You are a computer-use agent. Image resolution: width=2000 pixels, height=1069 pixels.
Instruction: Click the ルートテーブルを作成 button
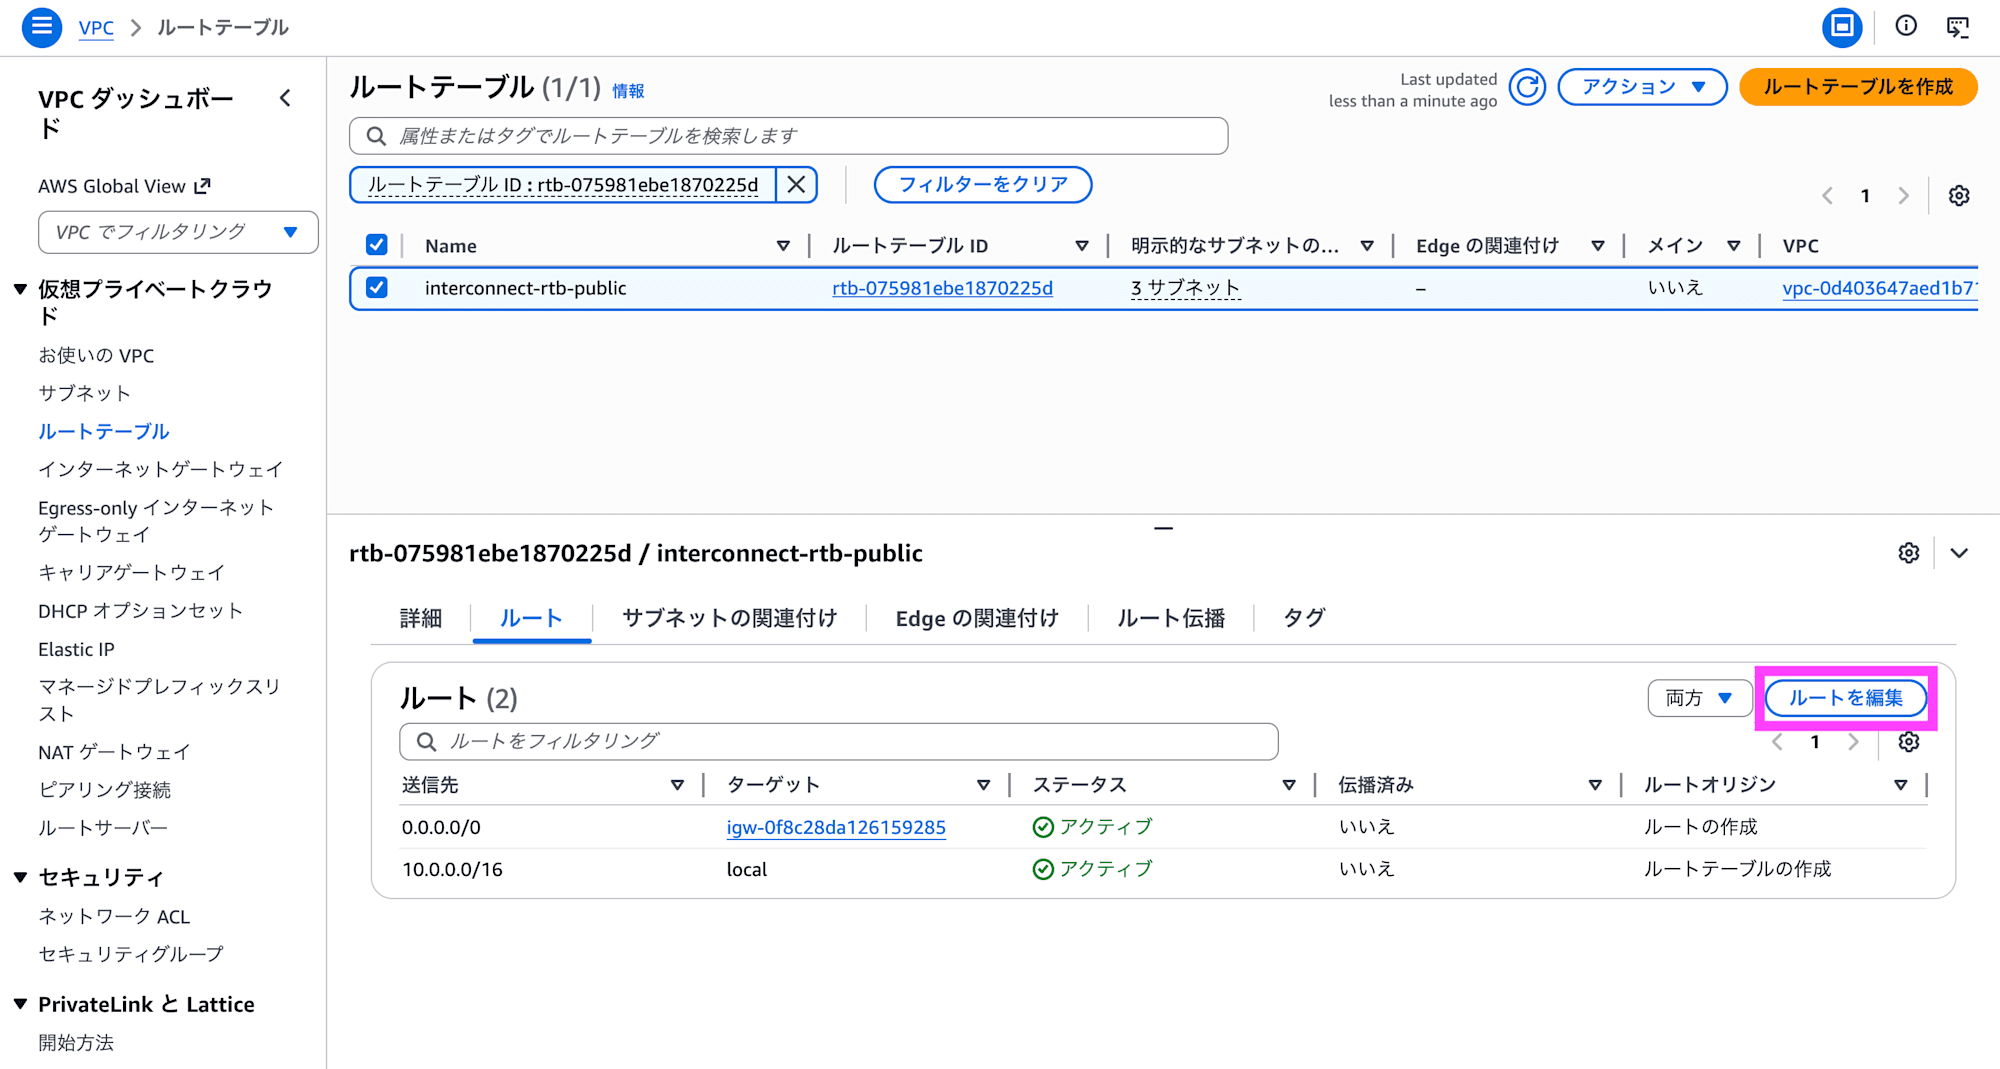(x=1858, y=87)
